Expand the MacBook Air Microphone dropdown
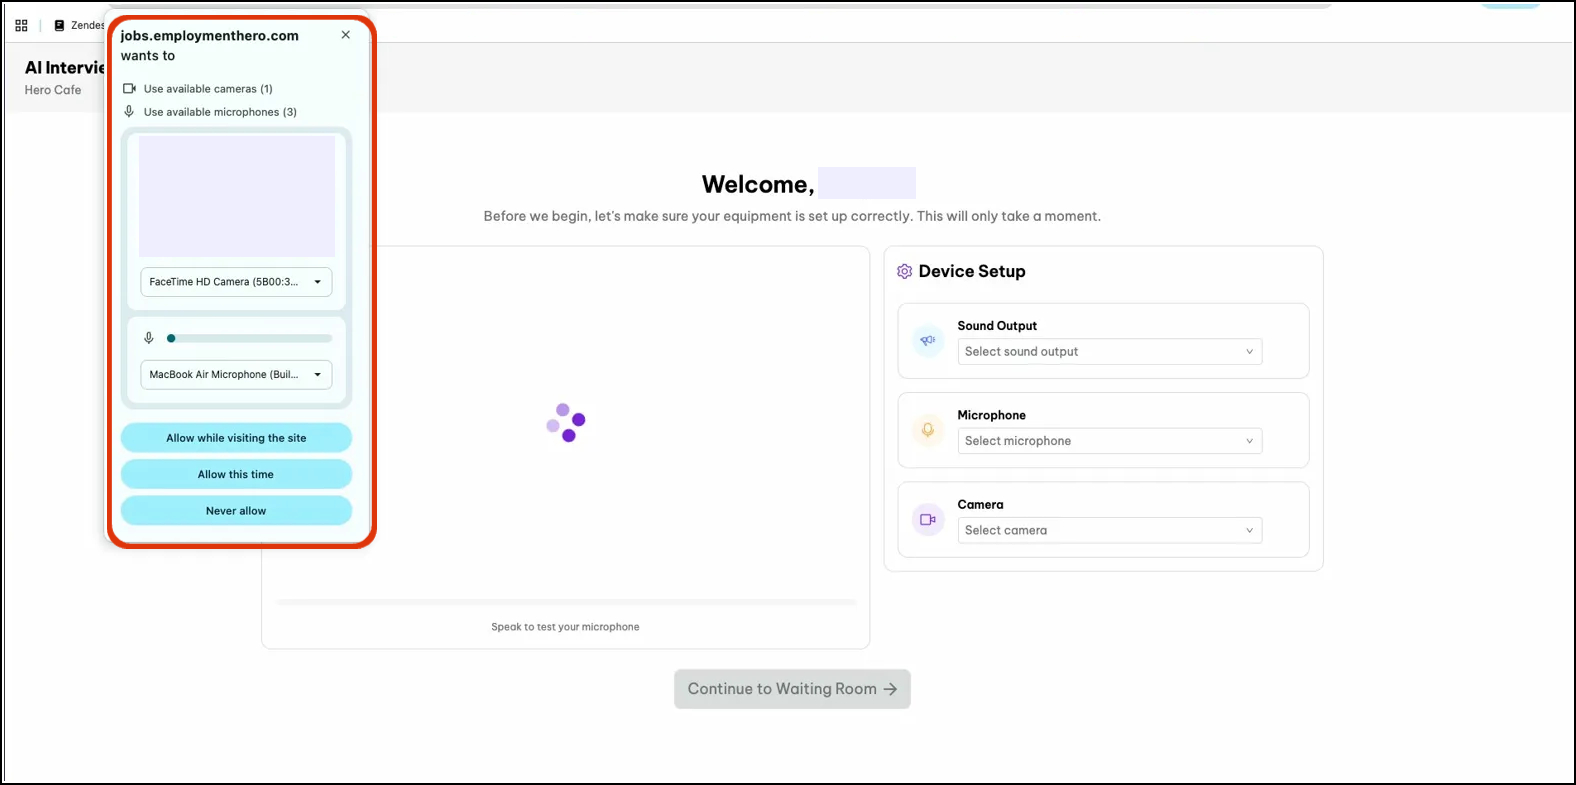The width and height of the screenshot is (1576, 785). (x=236, y=375)
